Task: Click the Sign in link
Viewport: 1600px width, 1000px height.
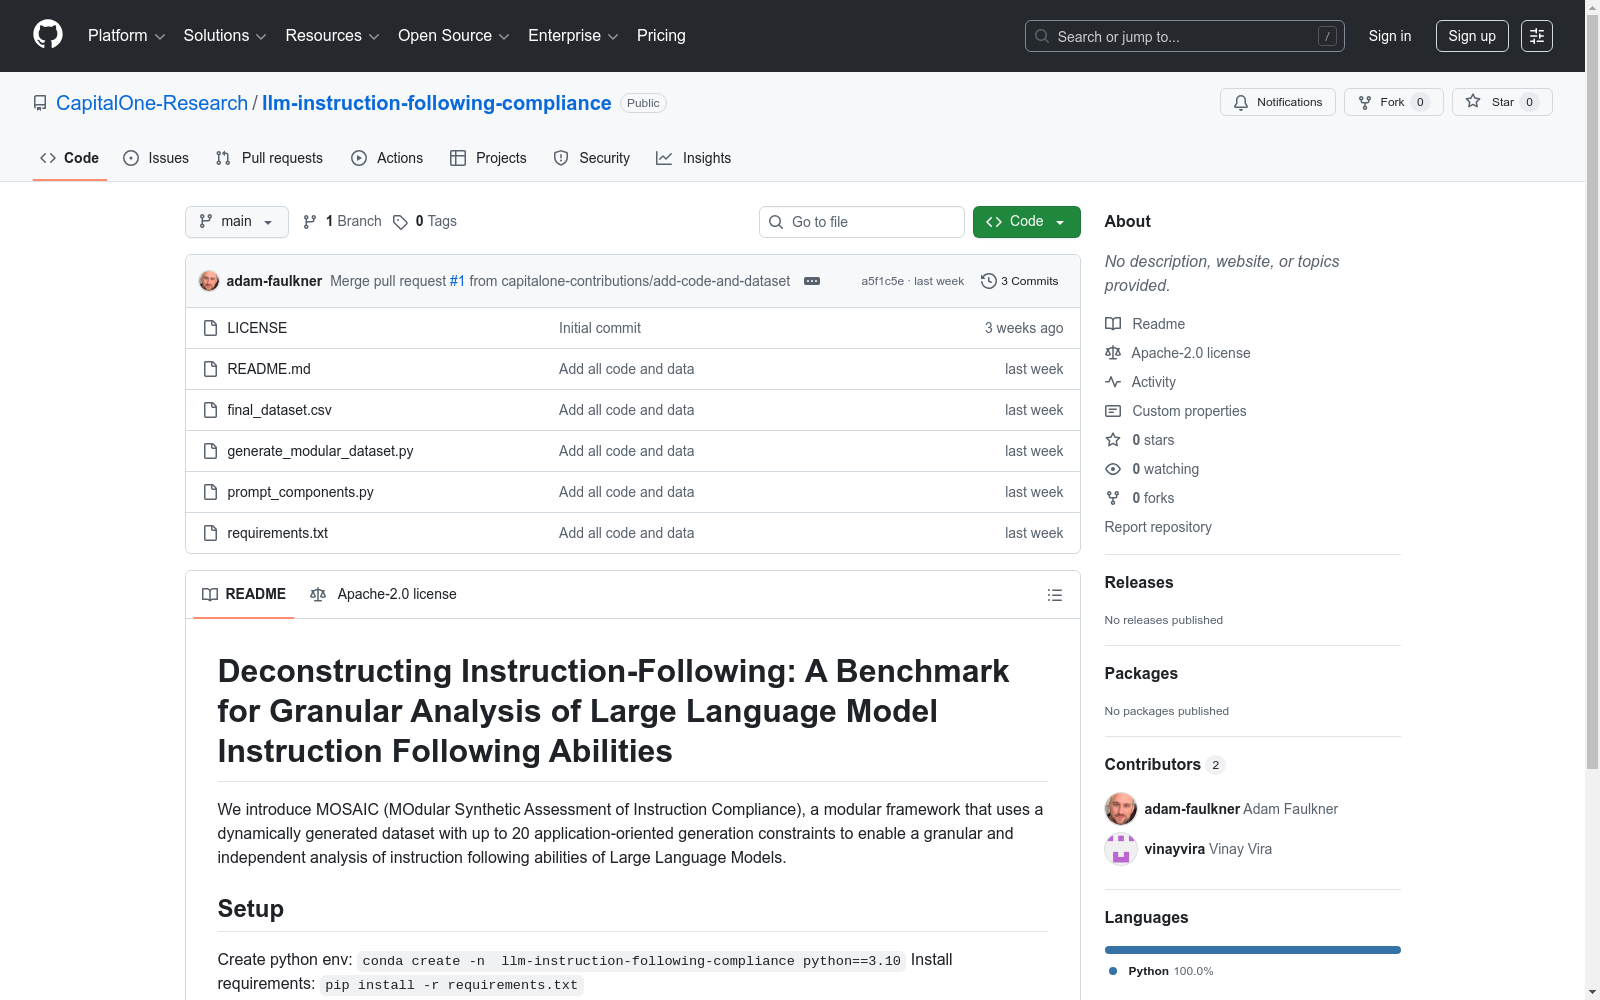Action: [1390, 36]
